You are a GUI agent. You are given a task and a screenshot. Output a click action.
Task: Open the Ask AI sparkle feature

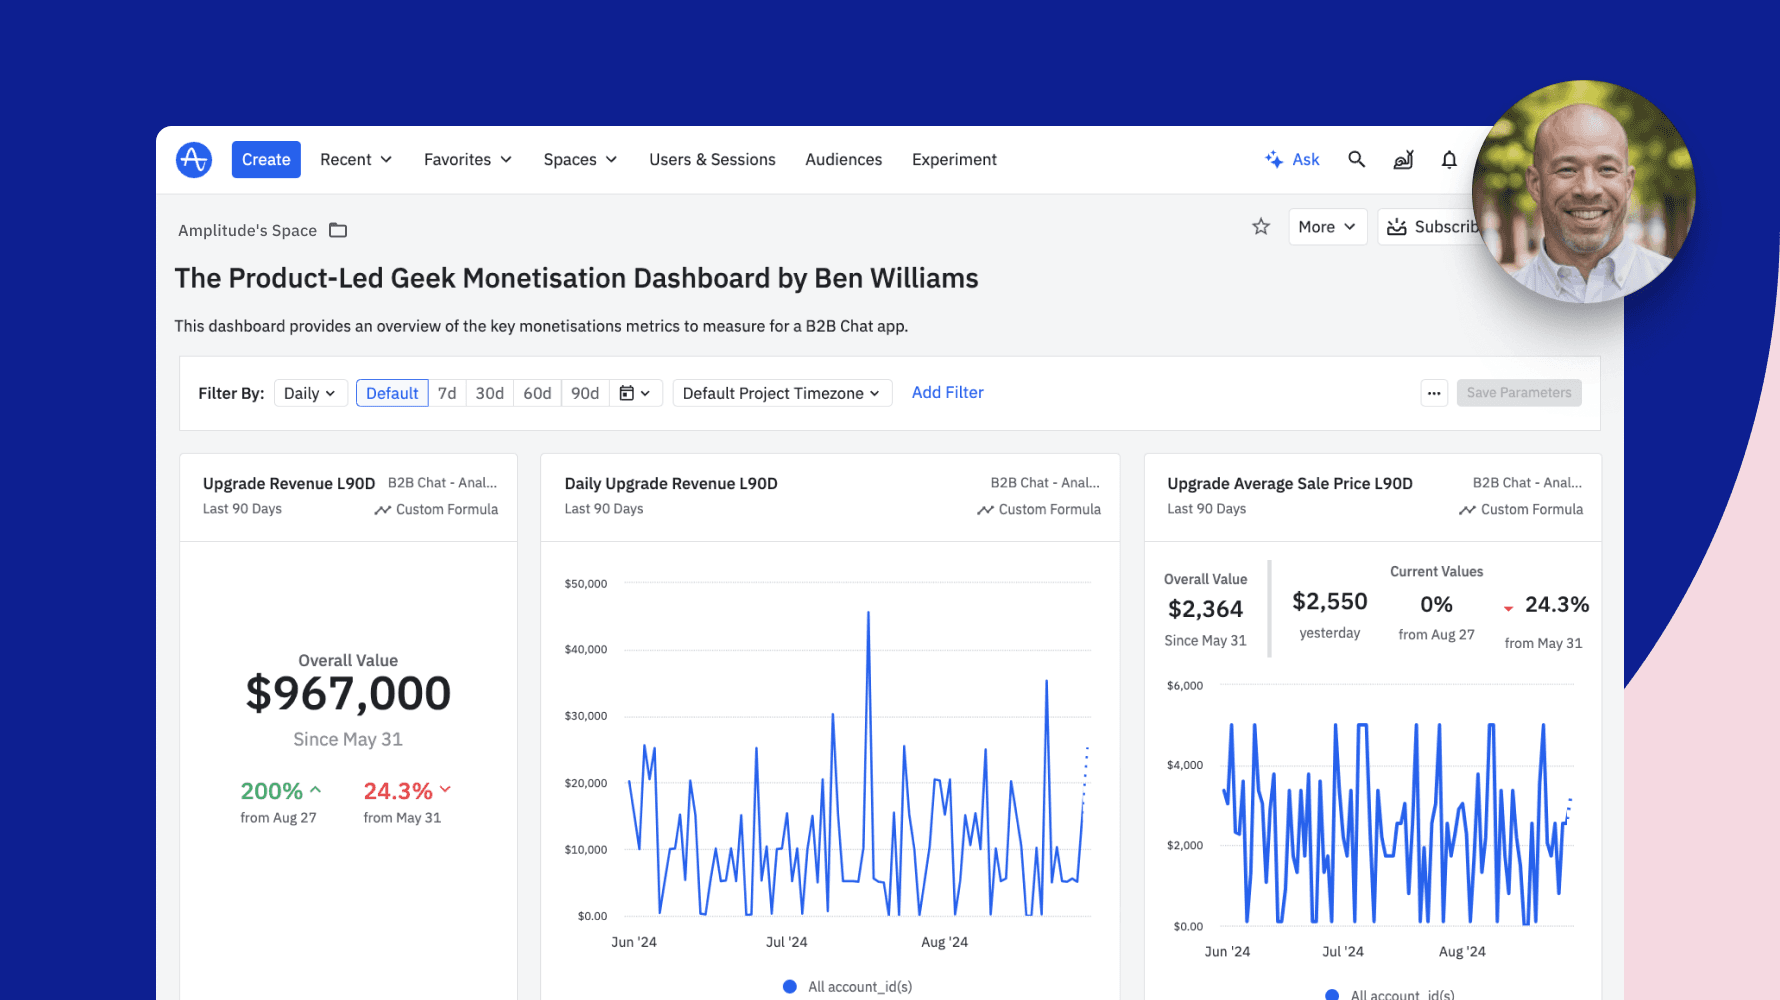coord(1292,159)
